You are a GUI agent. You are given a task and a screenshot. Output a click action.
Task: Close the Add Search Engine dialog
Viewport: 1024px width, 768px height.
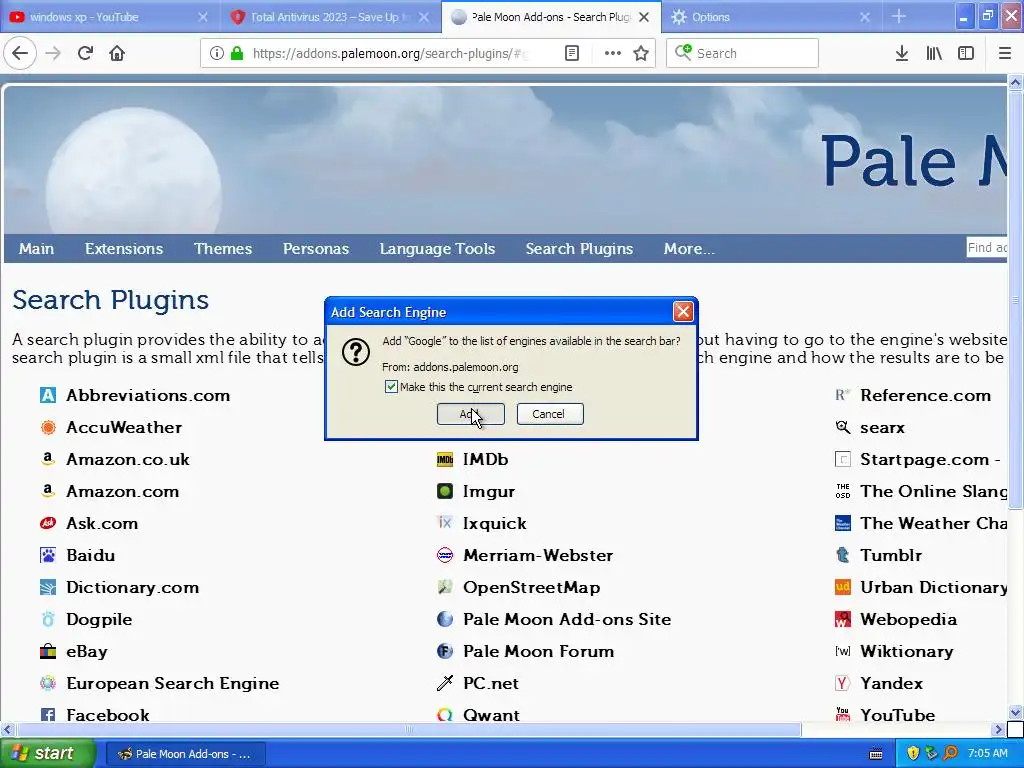[683, 312]
